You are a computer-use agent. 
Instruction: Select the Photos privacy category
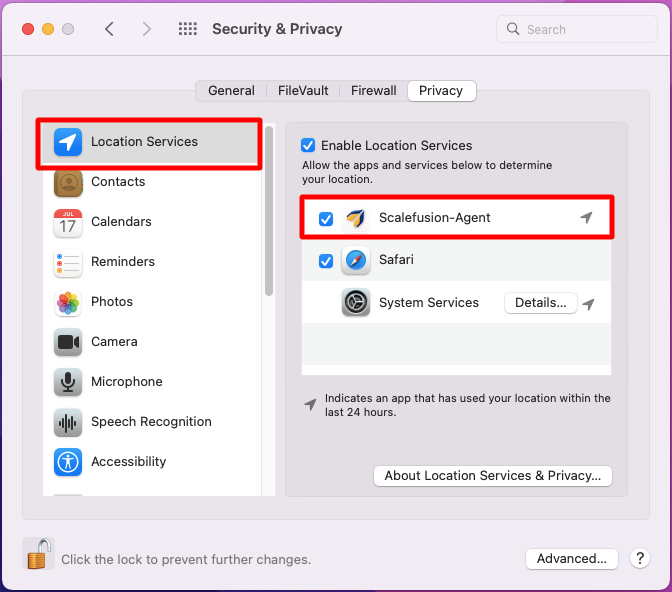pyautogui.click(x=112, y=302)
